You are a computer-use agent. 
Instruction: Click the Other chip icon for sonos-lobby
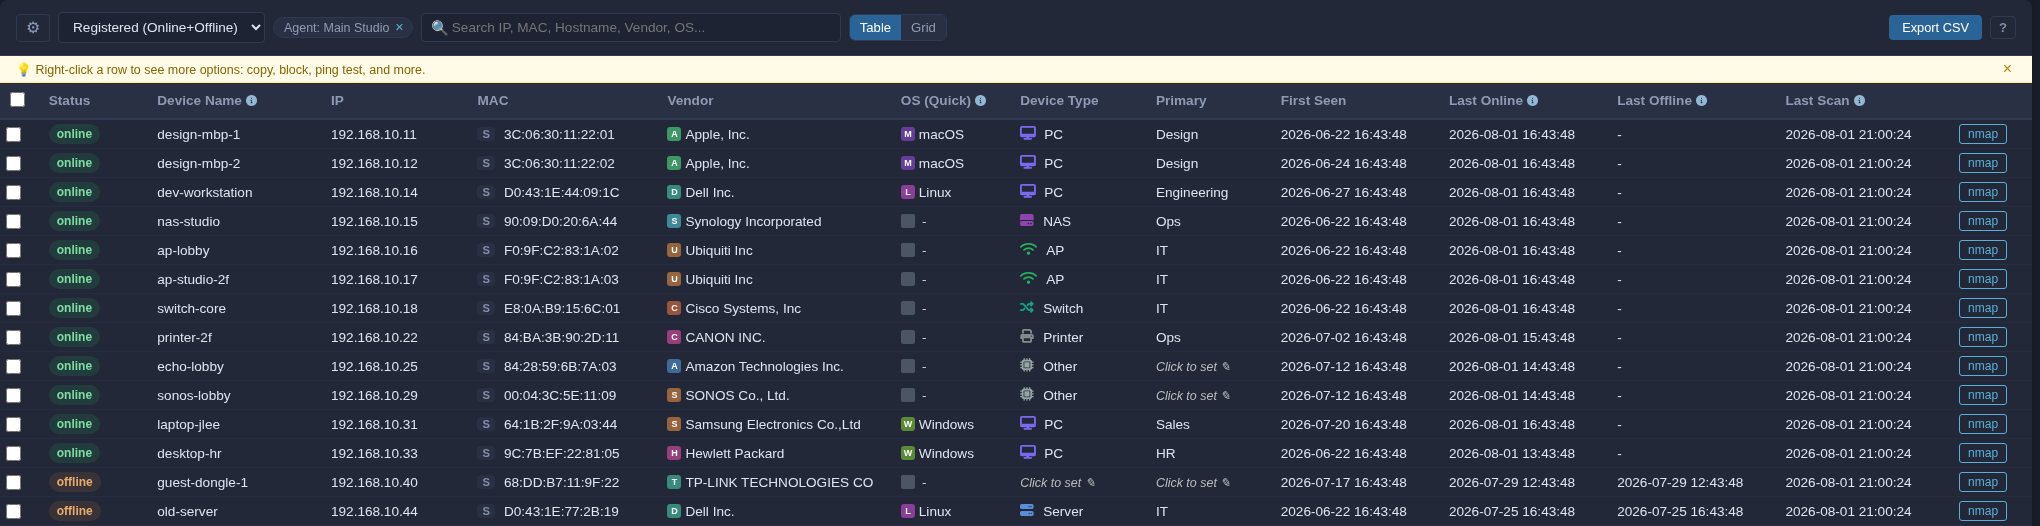[1027, 394]
